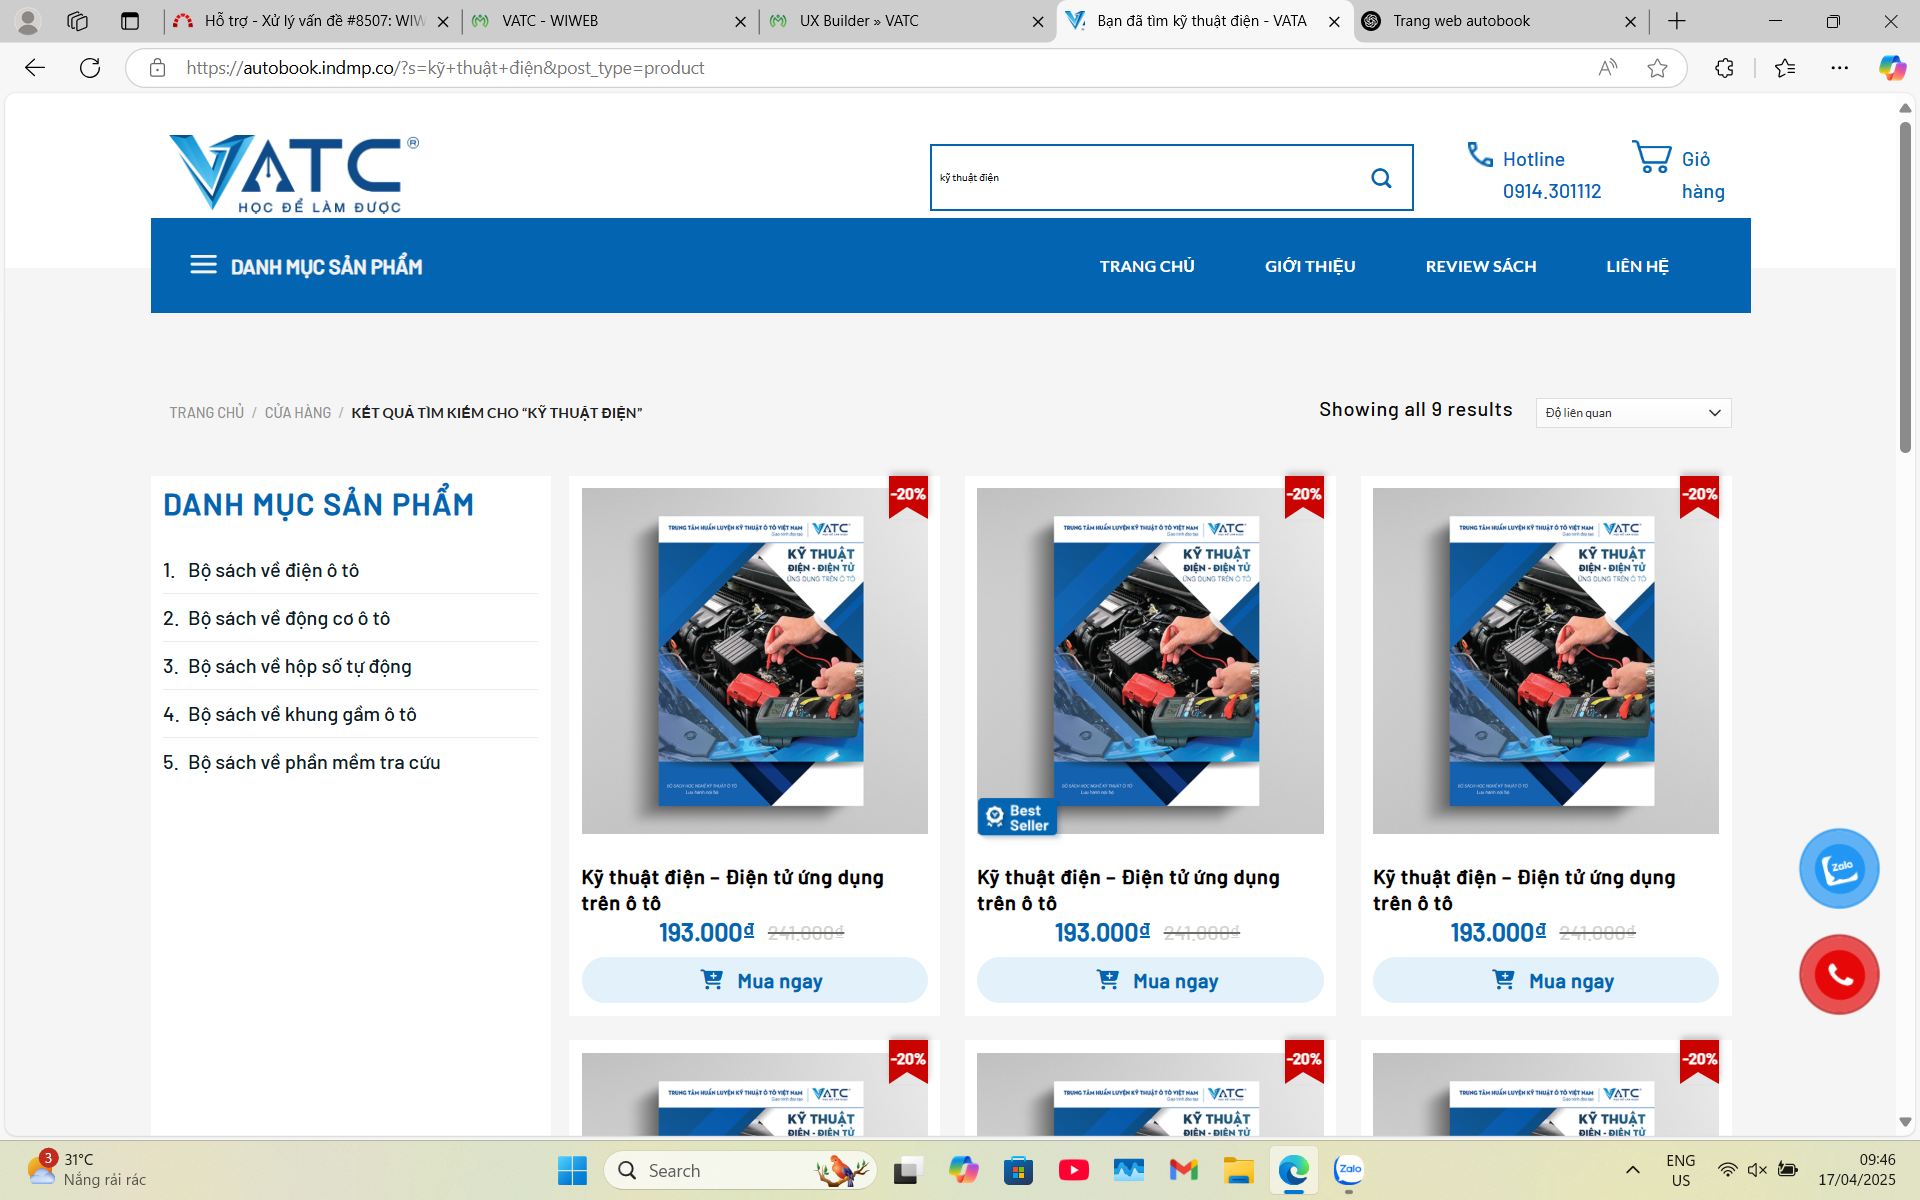Open YouTube from taskbar
Screen dimensions: 1920x1200
(x=1074, y=1170)
